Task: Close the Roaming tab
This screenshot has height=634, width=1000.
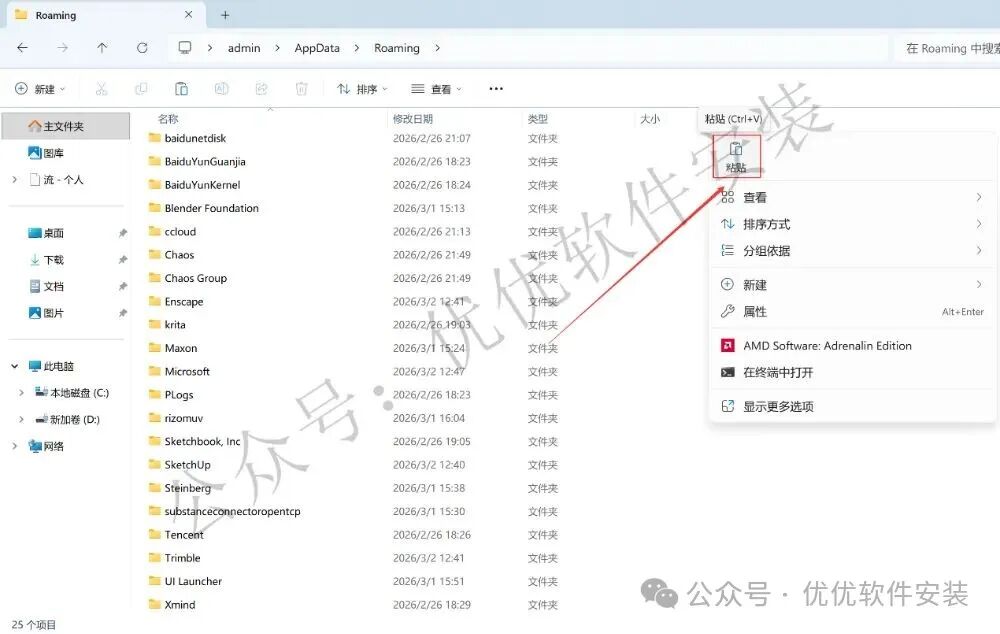Action: tap(189, 15)
